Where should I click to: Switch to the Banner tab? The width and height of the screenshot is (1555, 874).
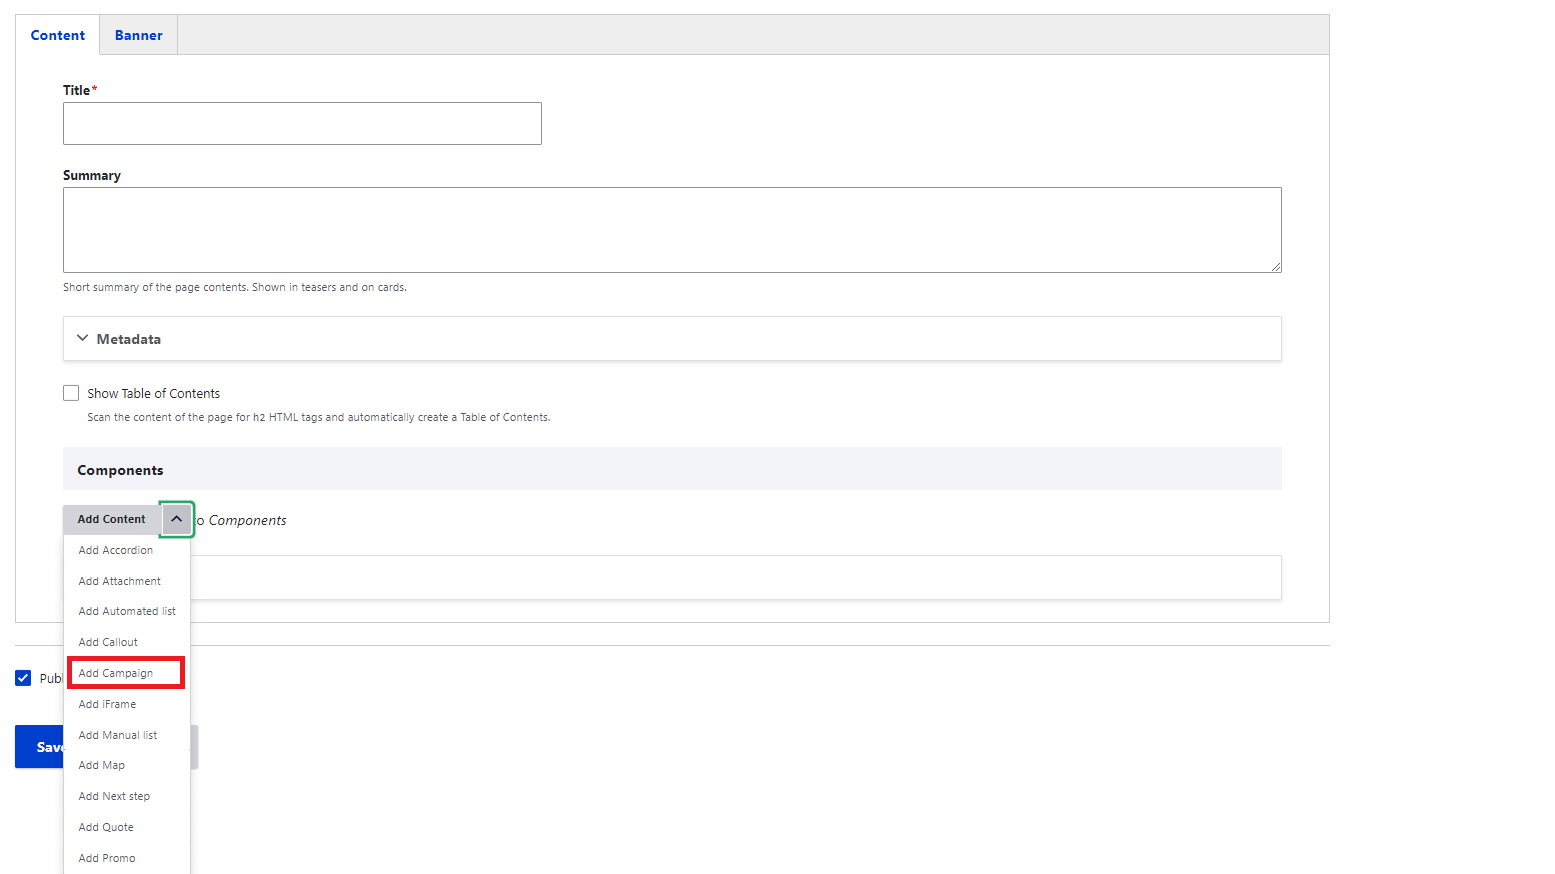[x=138, y=35]
